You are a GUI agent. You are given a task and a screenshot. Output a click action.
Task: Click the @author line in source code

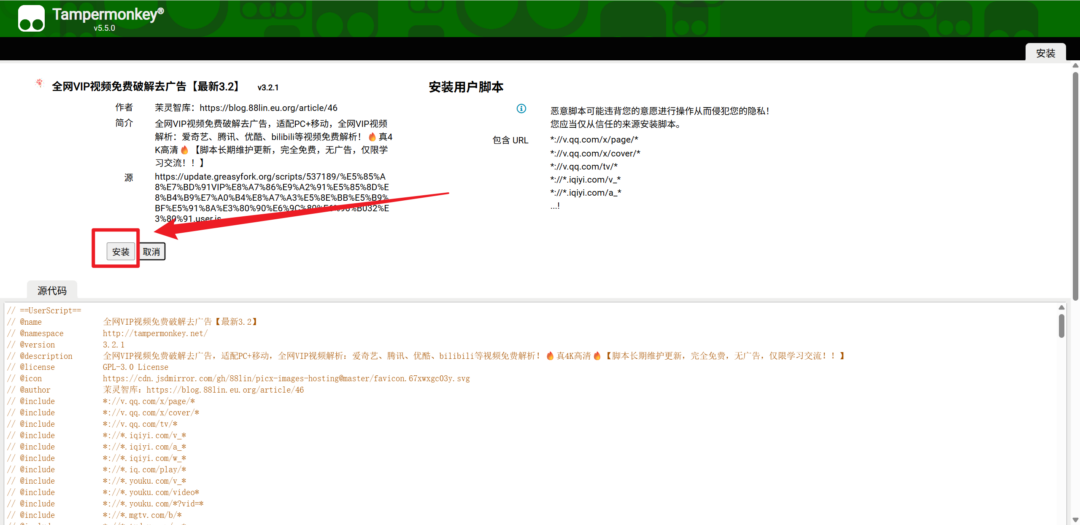click(x=155, y=390)
